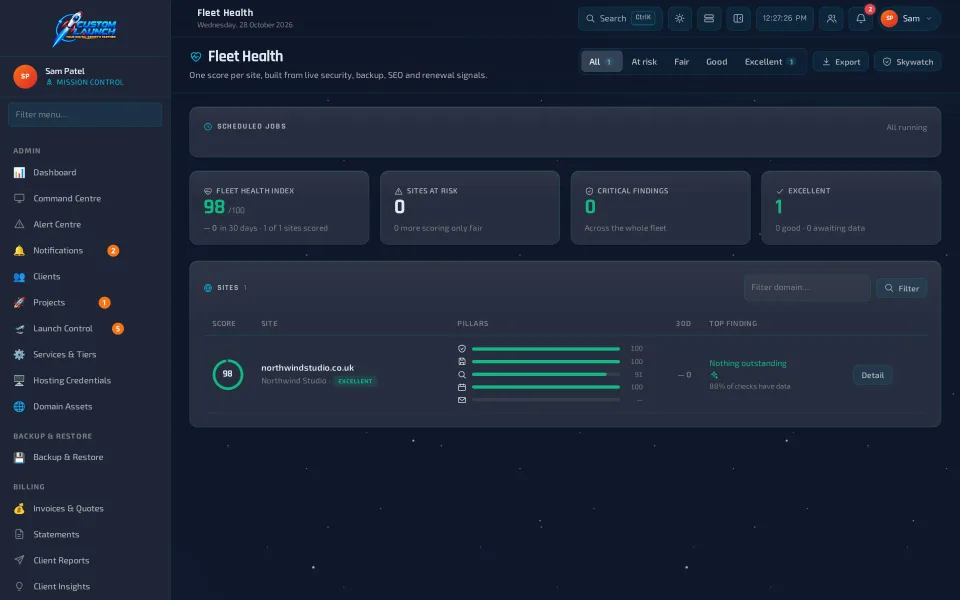Click the Hosting Credentials computer icon

[x=20, y=380]
